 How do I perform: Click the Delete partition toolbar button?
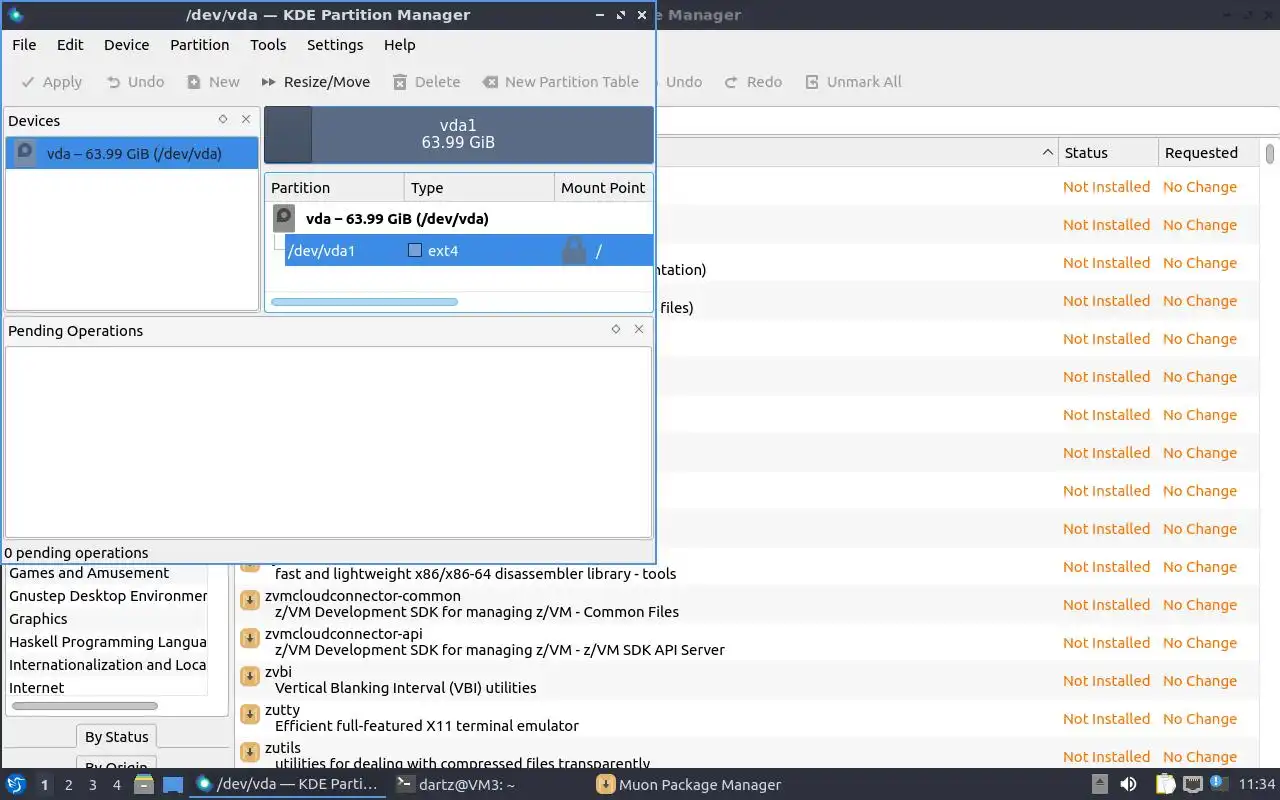coord(427,82)
